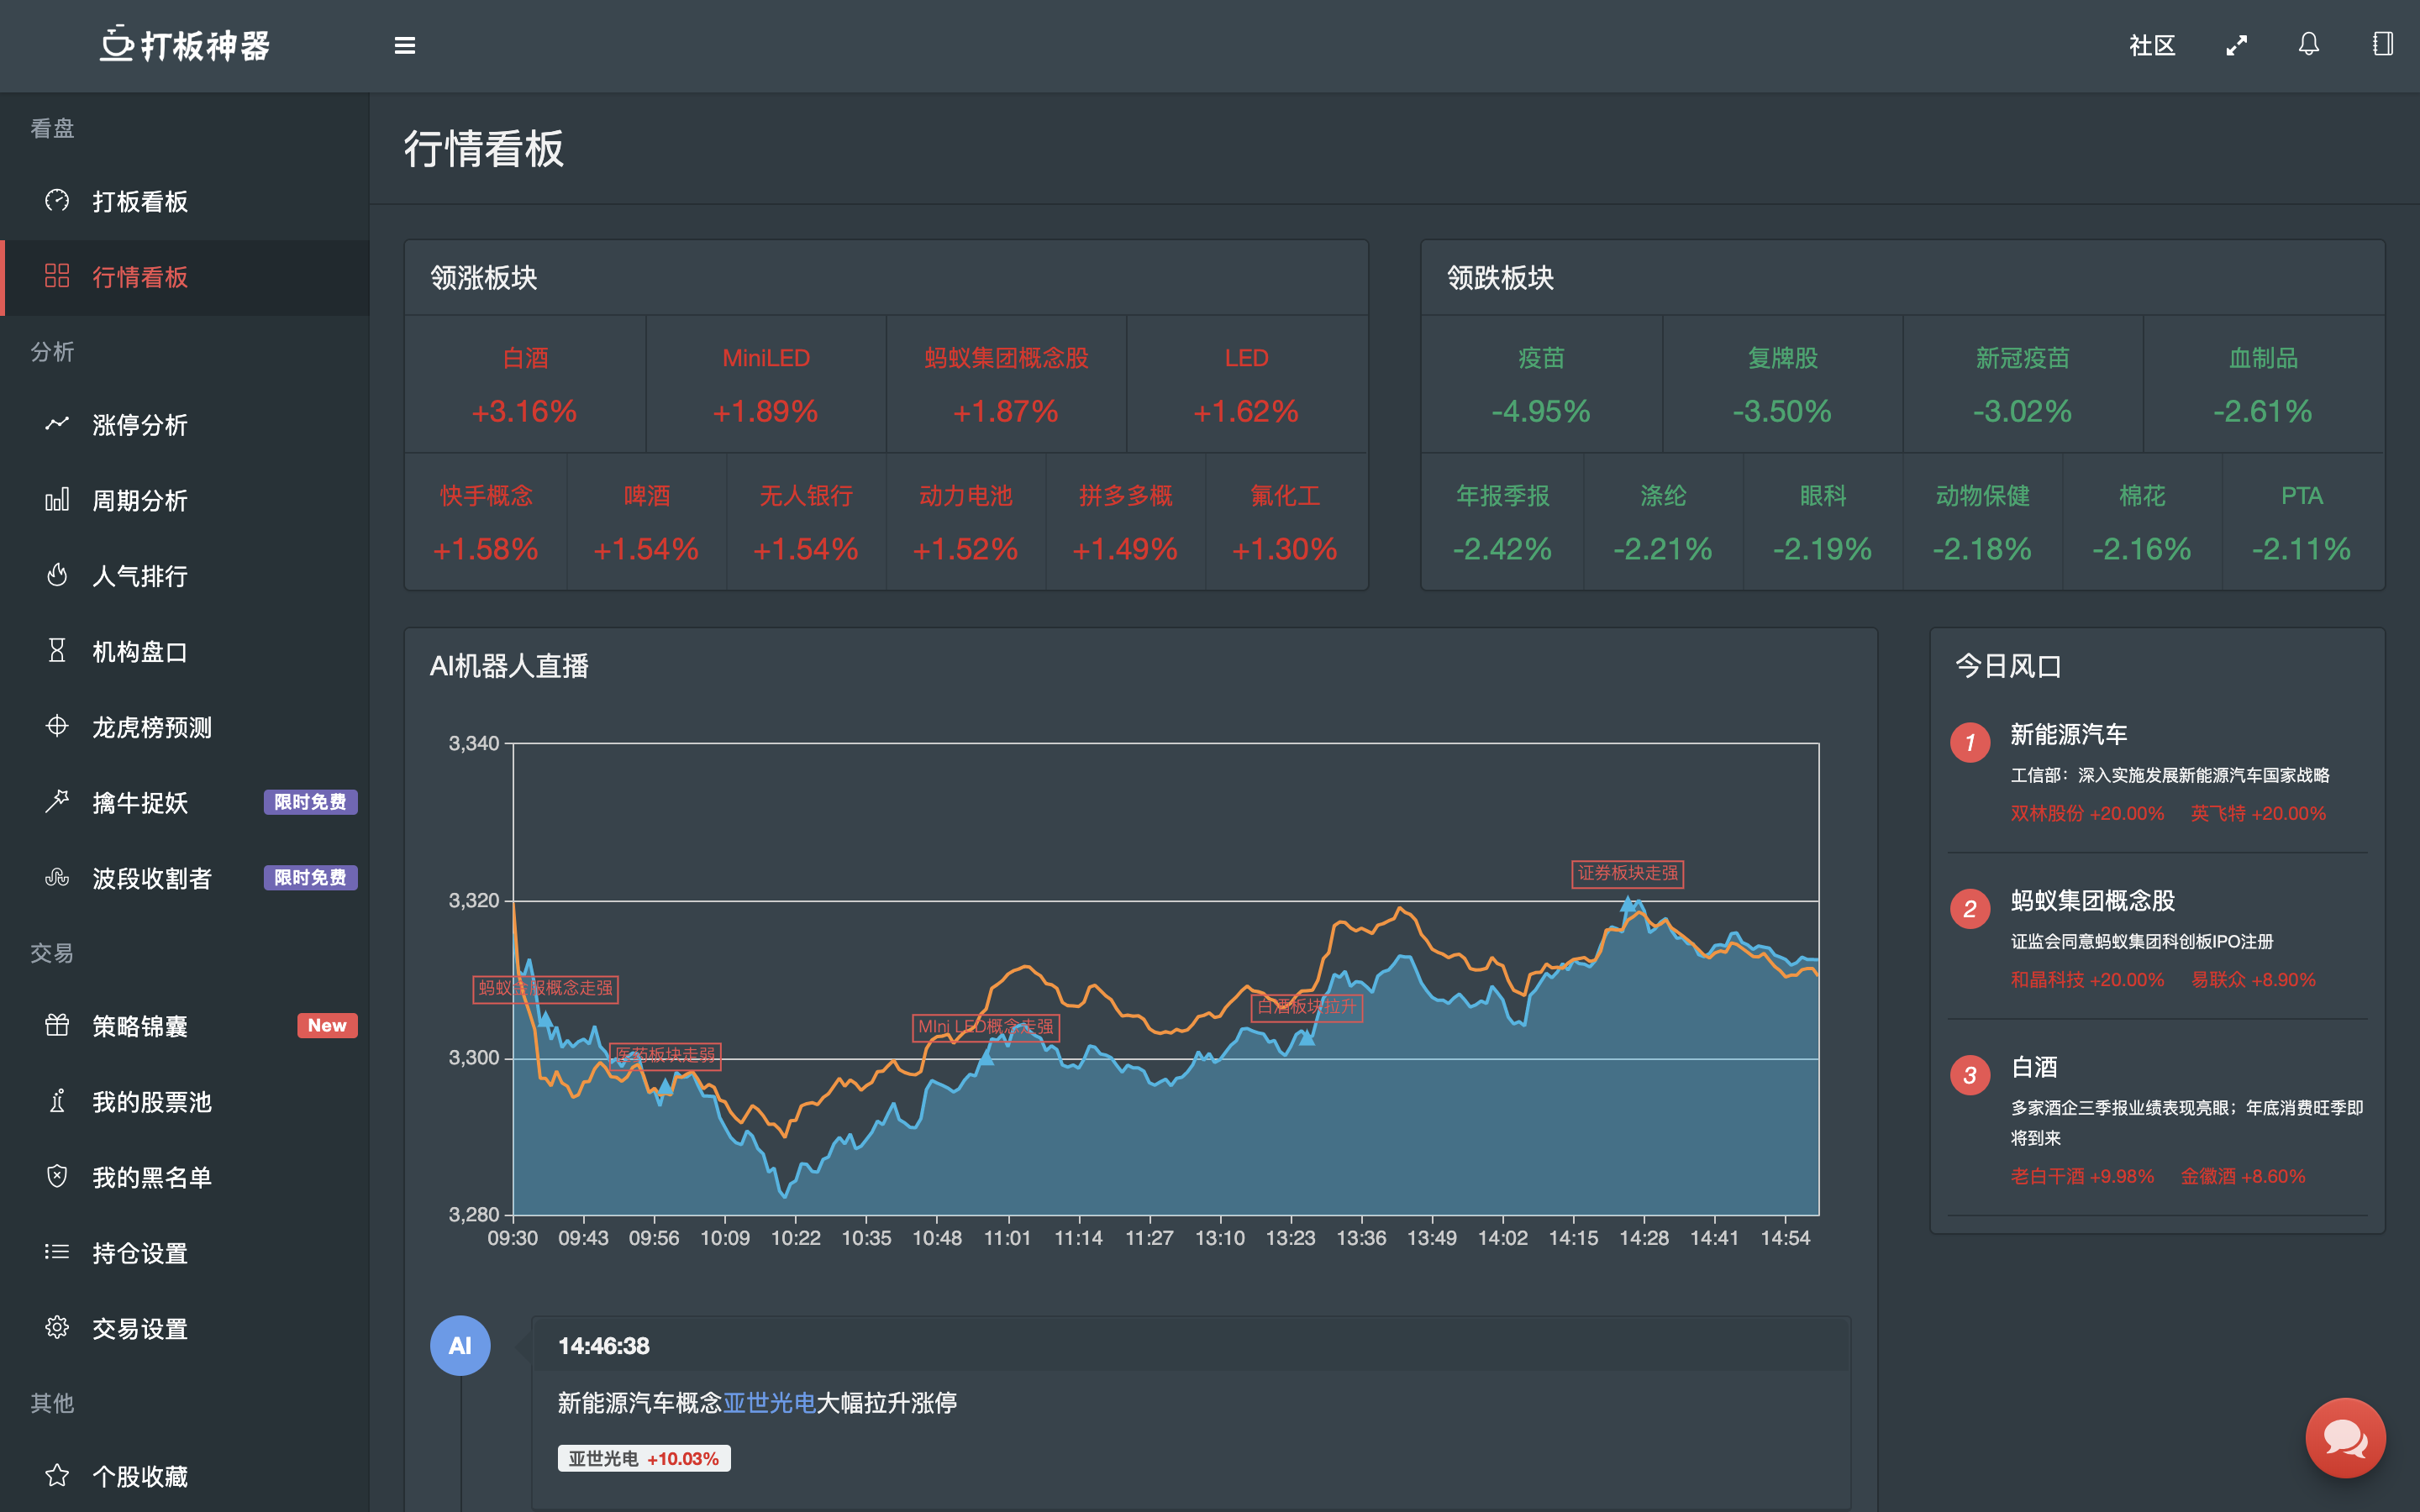2420x1512 pixels.
Task: Open 机构盘口 hourglass item
Action: [140, 652]
